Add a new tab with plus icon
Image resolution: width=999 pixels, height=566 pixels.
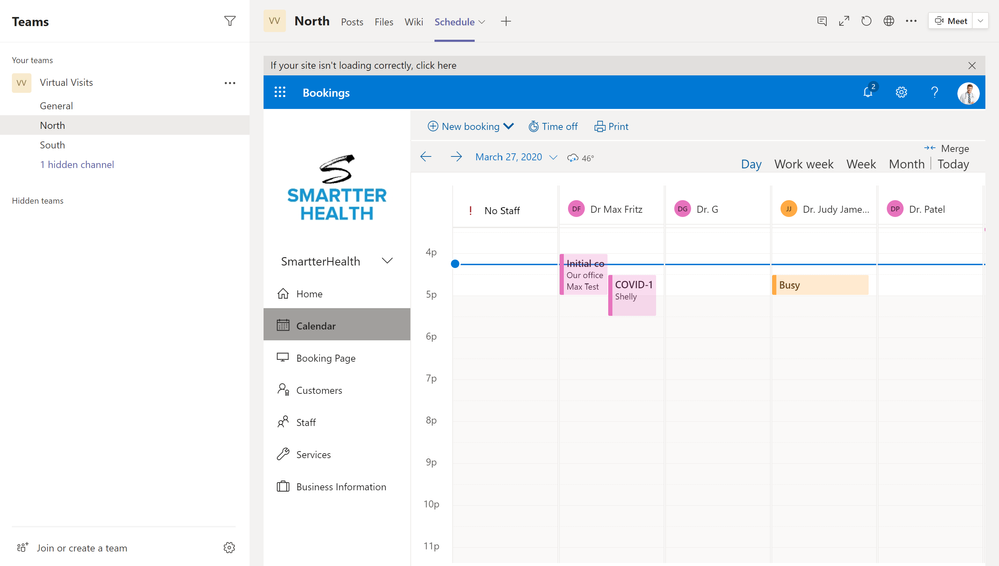[x=506, y=21]
